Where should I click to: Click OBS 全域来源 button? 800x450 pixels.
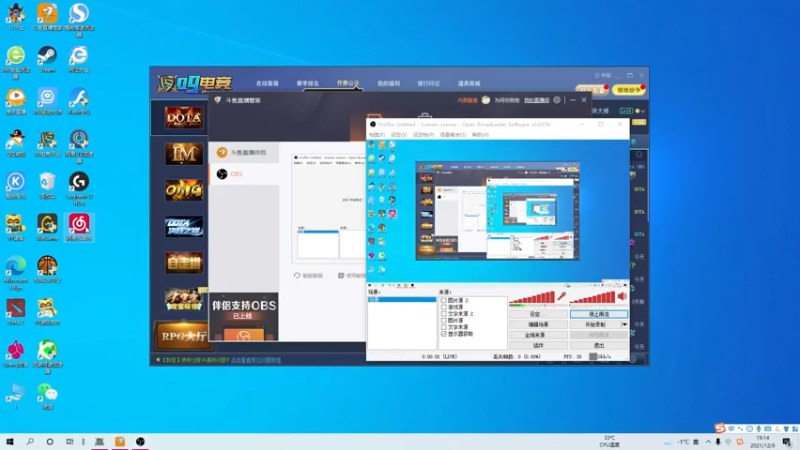point(538,335)
